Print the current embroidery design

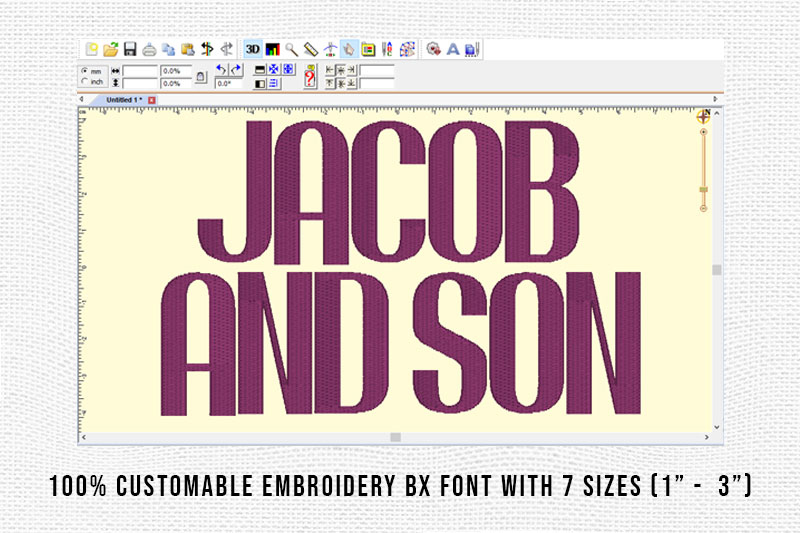click(x=149, y=49)
